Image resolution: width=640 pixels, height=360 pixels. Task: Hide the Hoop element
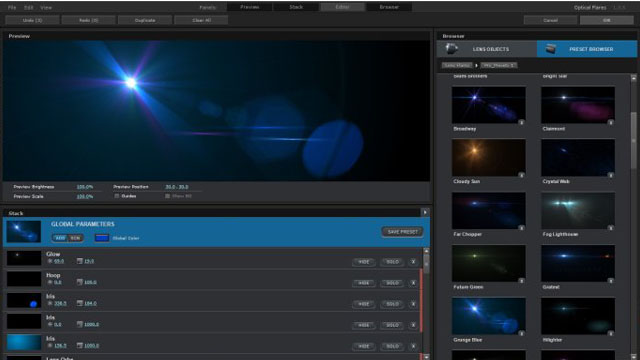pyautogui.click(x=364, y=283)
